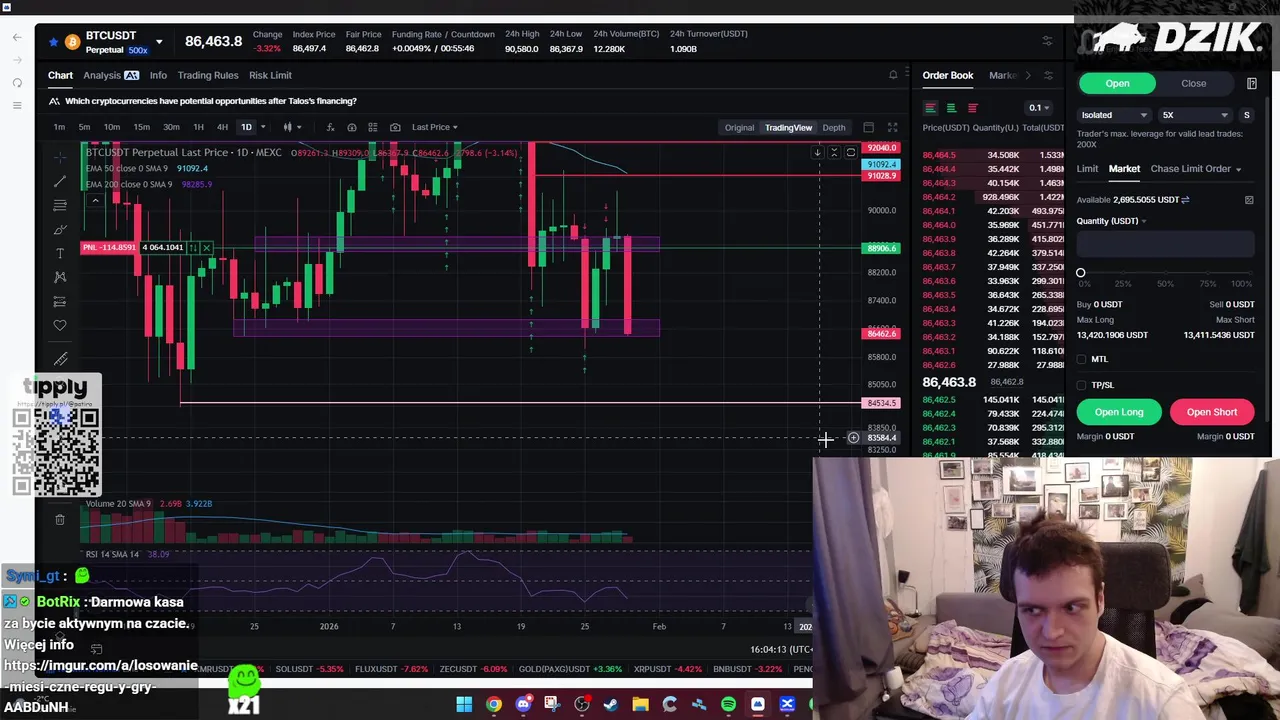1280x720 pixels.
Task: Open the Last Price dropdown
Action: (x=435, y=127)
